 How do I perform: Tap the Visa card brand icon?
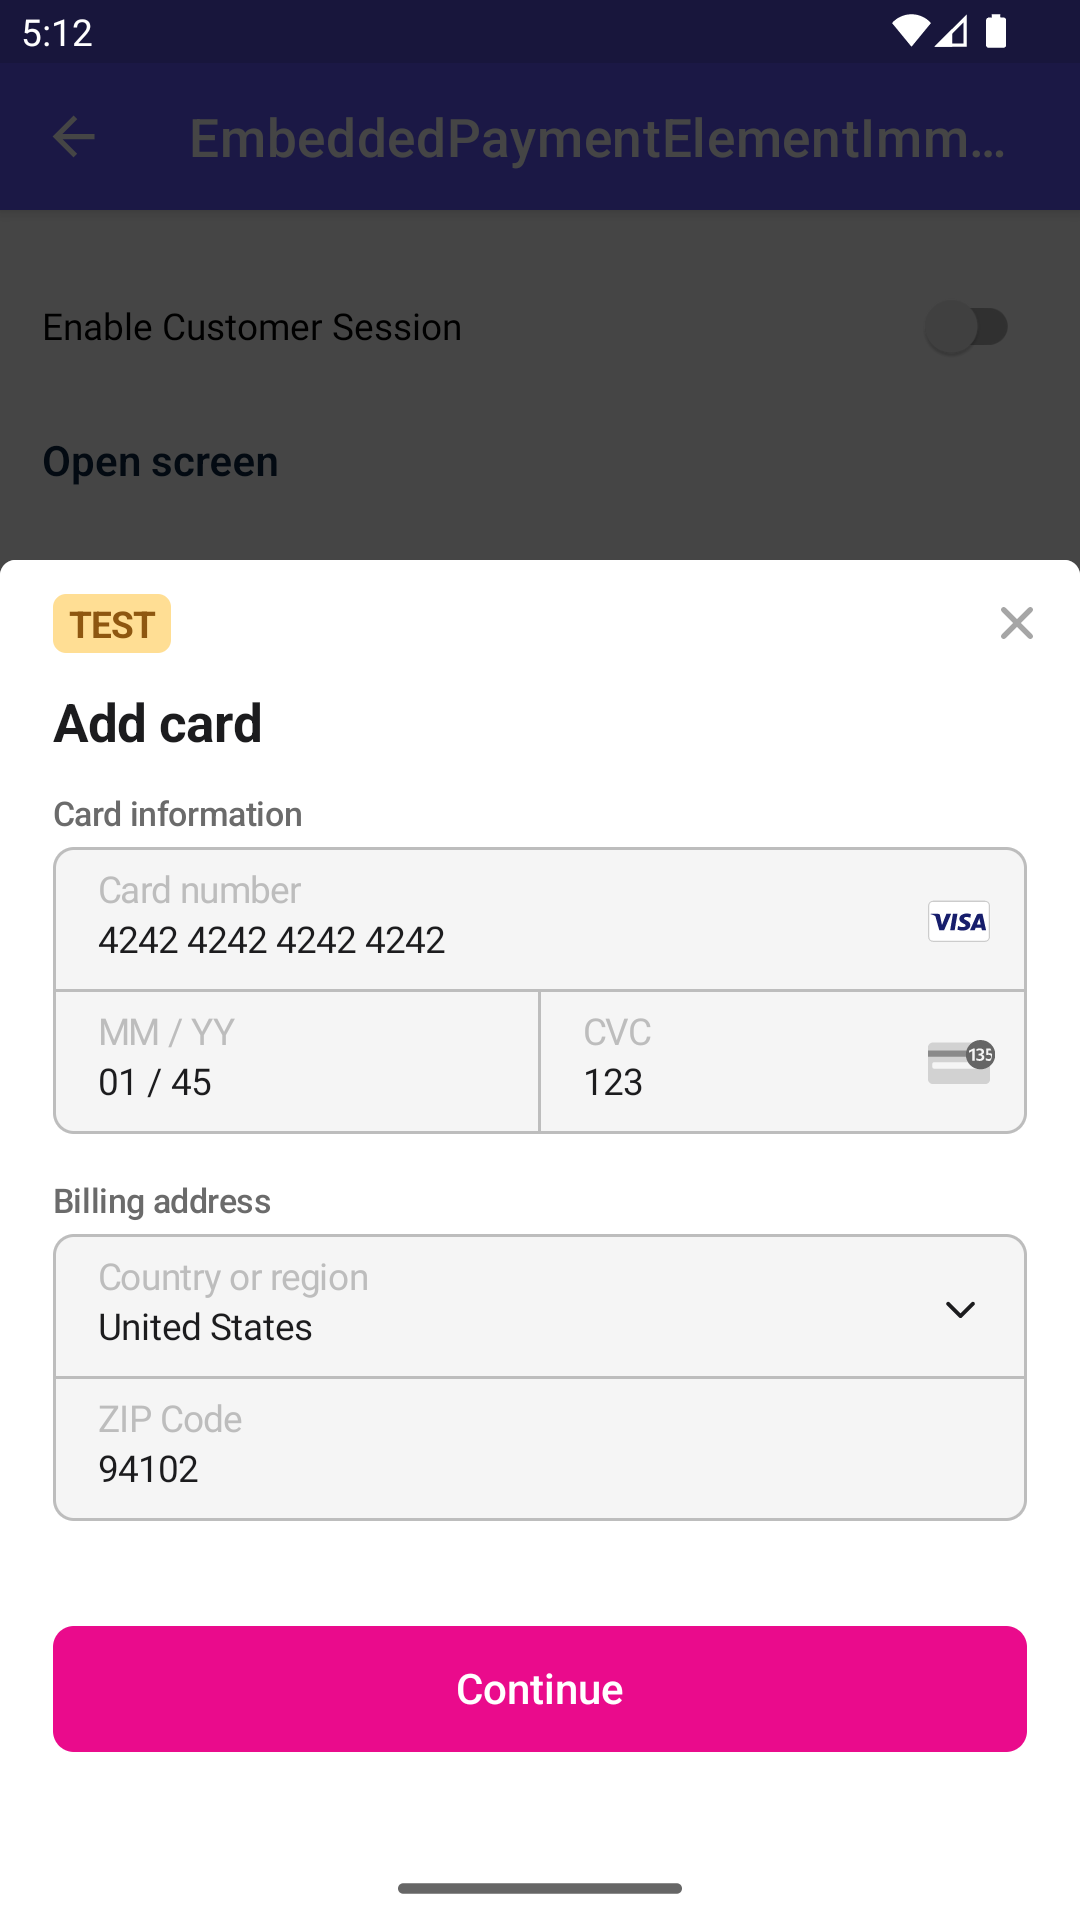point(958,921)
